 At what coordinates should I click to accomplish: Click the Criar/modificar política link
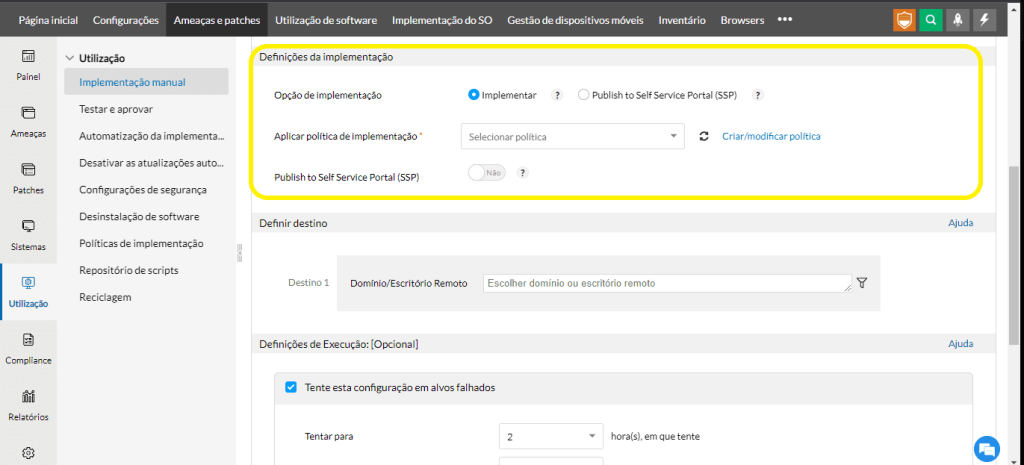[771, 136]
